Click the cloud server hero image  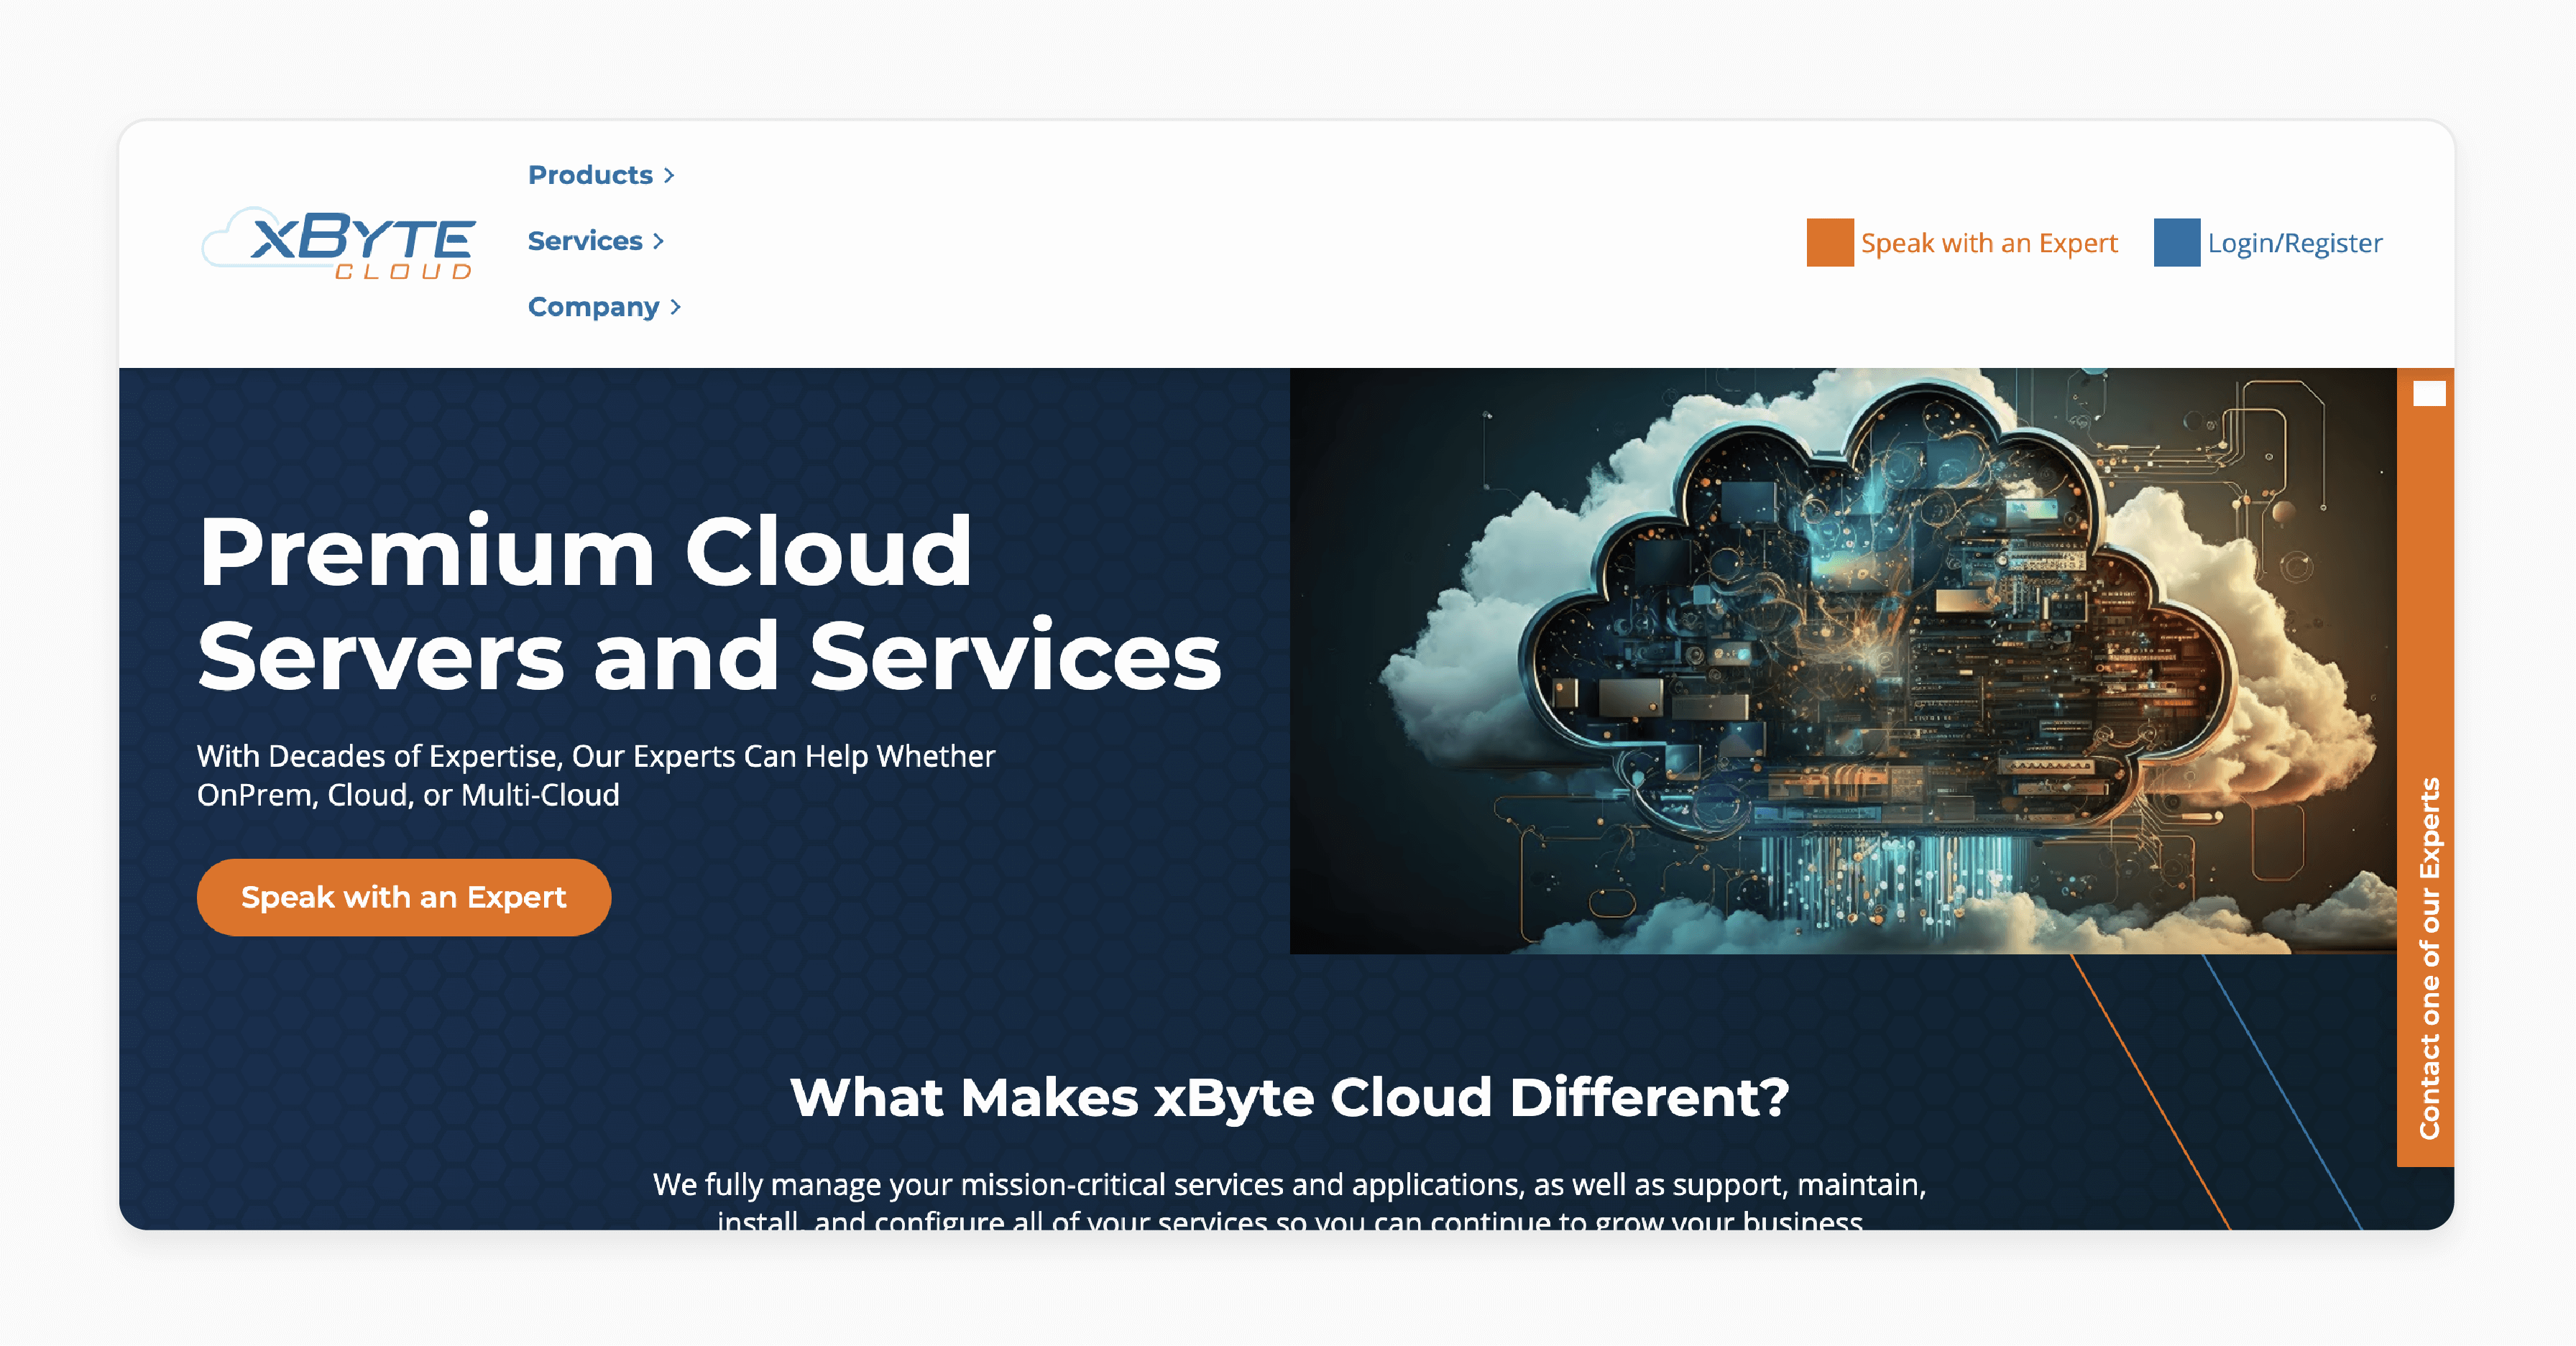click(1843, 661)
